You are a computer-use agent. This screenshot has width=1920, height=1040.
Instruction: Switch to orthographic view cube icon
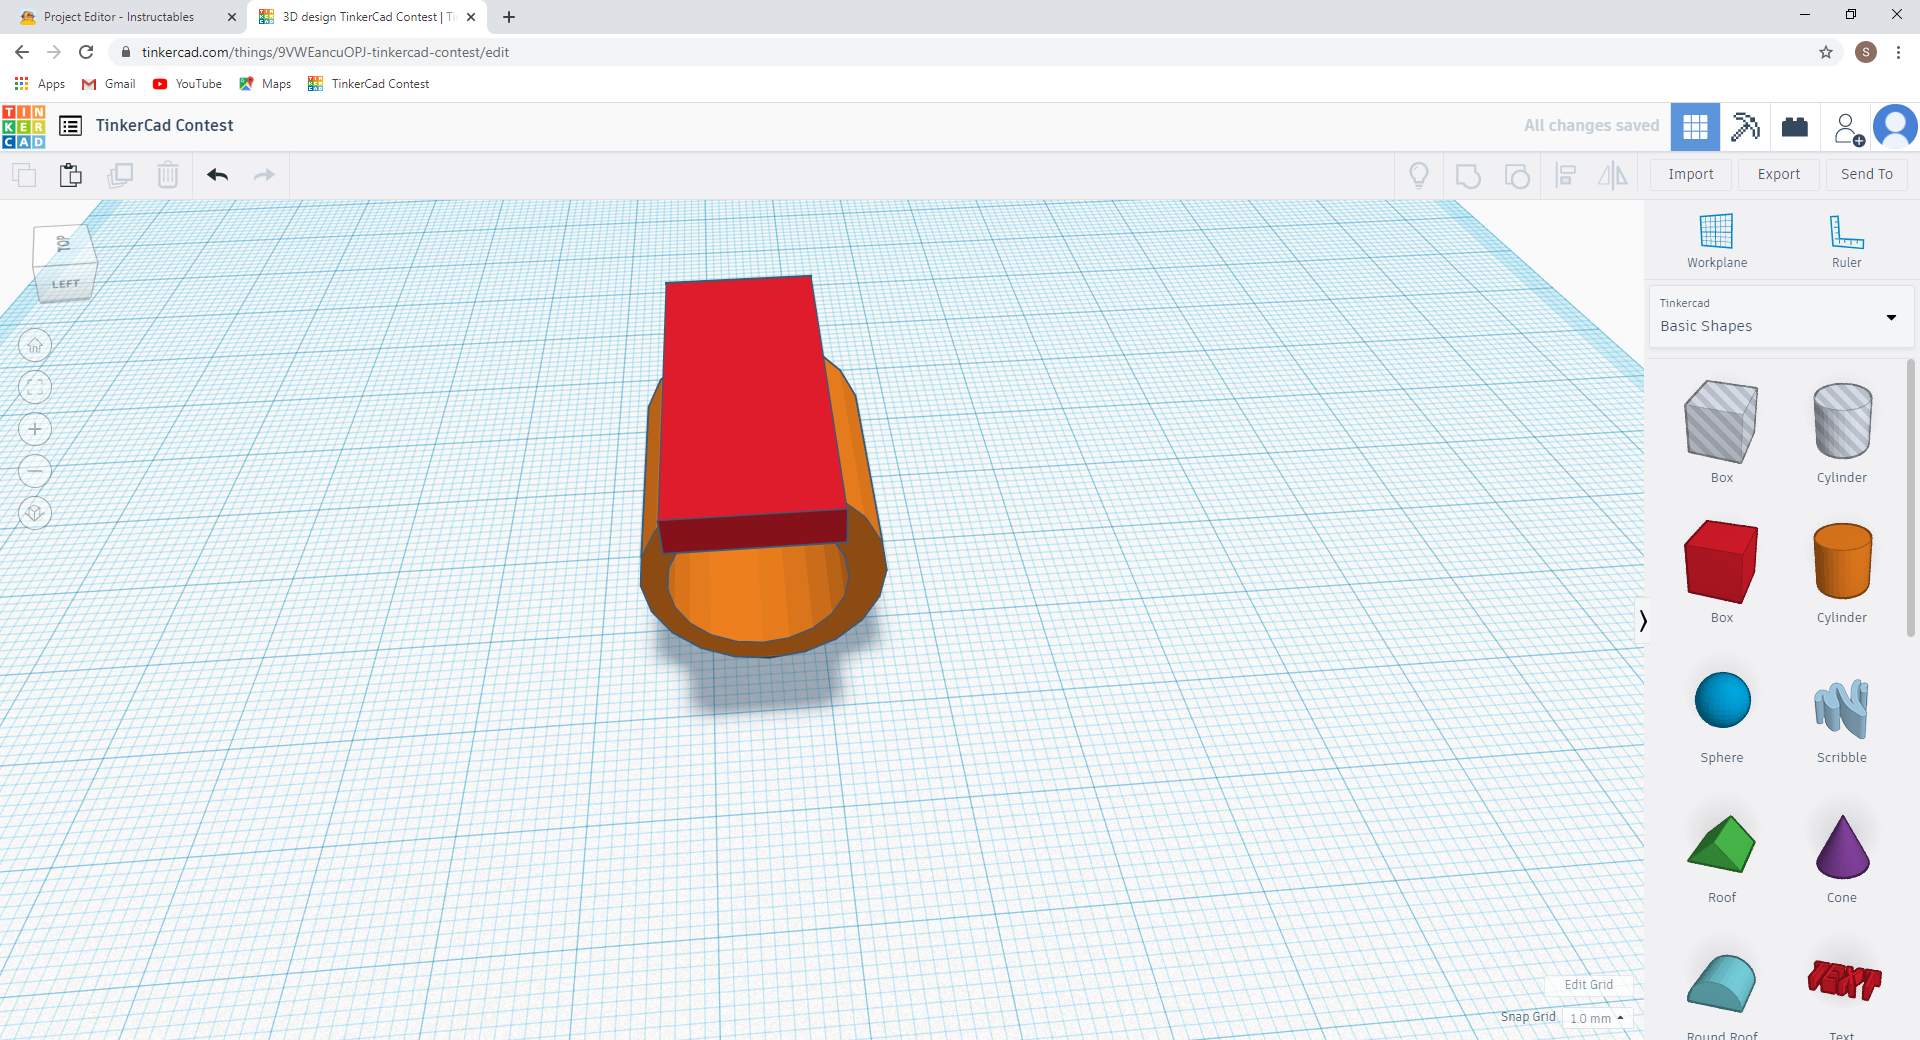tap(35, 513)
